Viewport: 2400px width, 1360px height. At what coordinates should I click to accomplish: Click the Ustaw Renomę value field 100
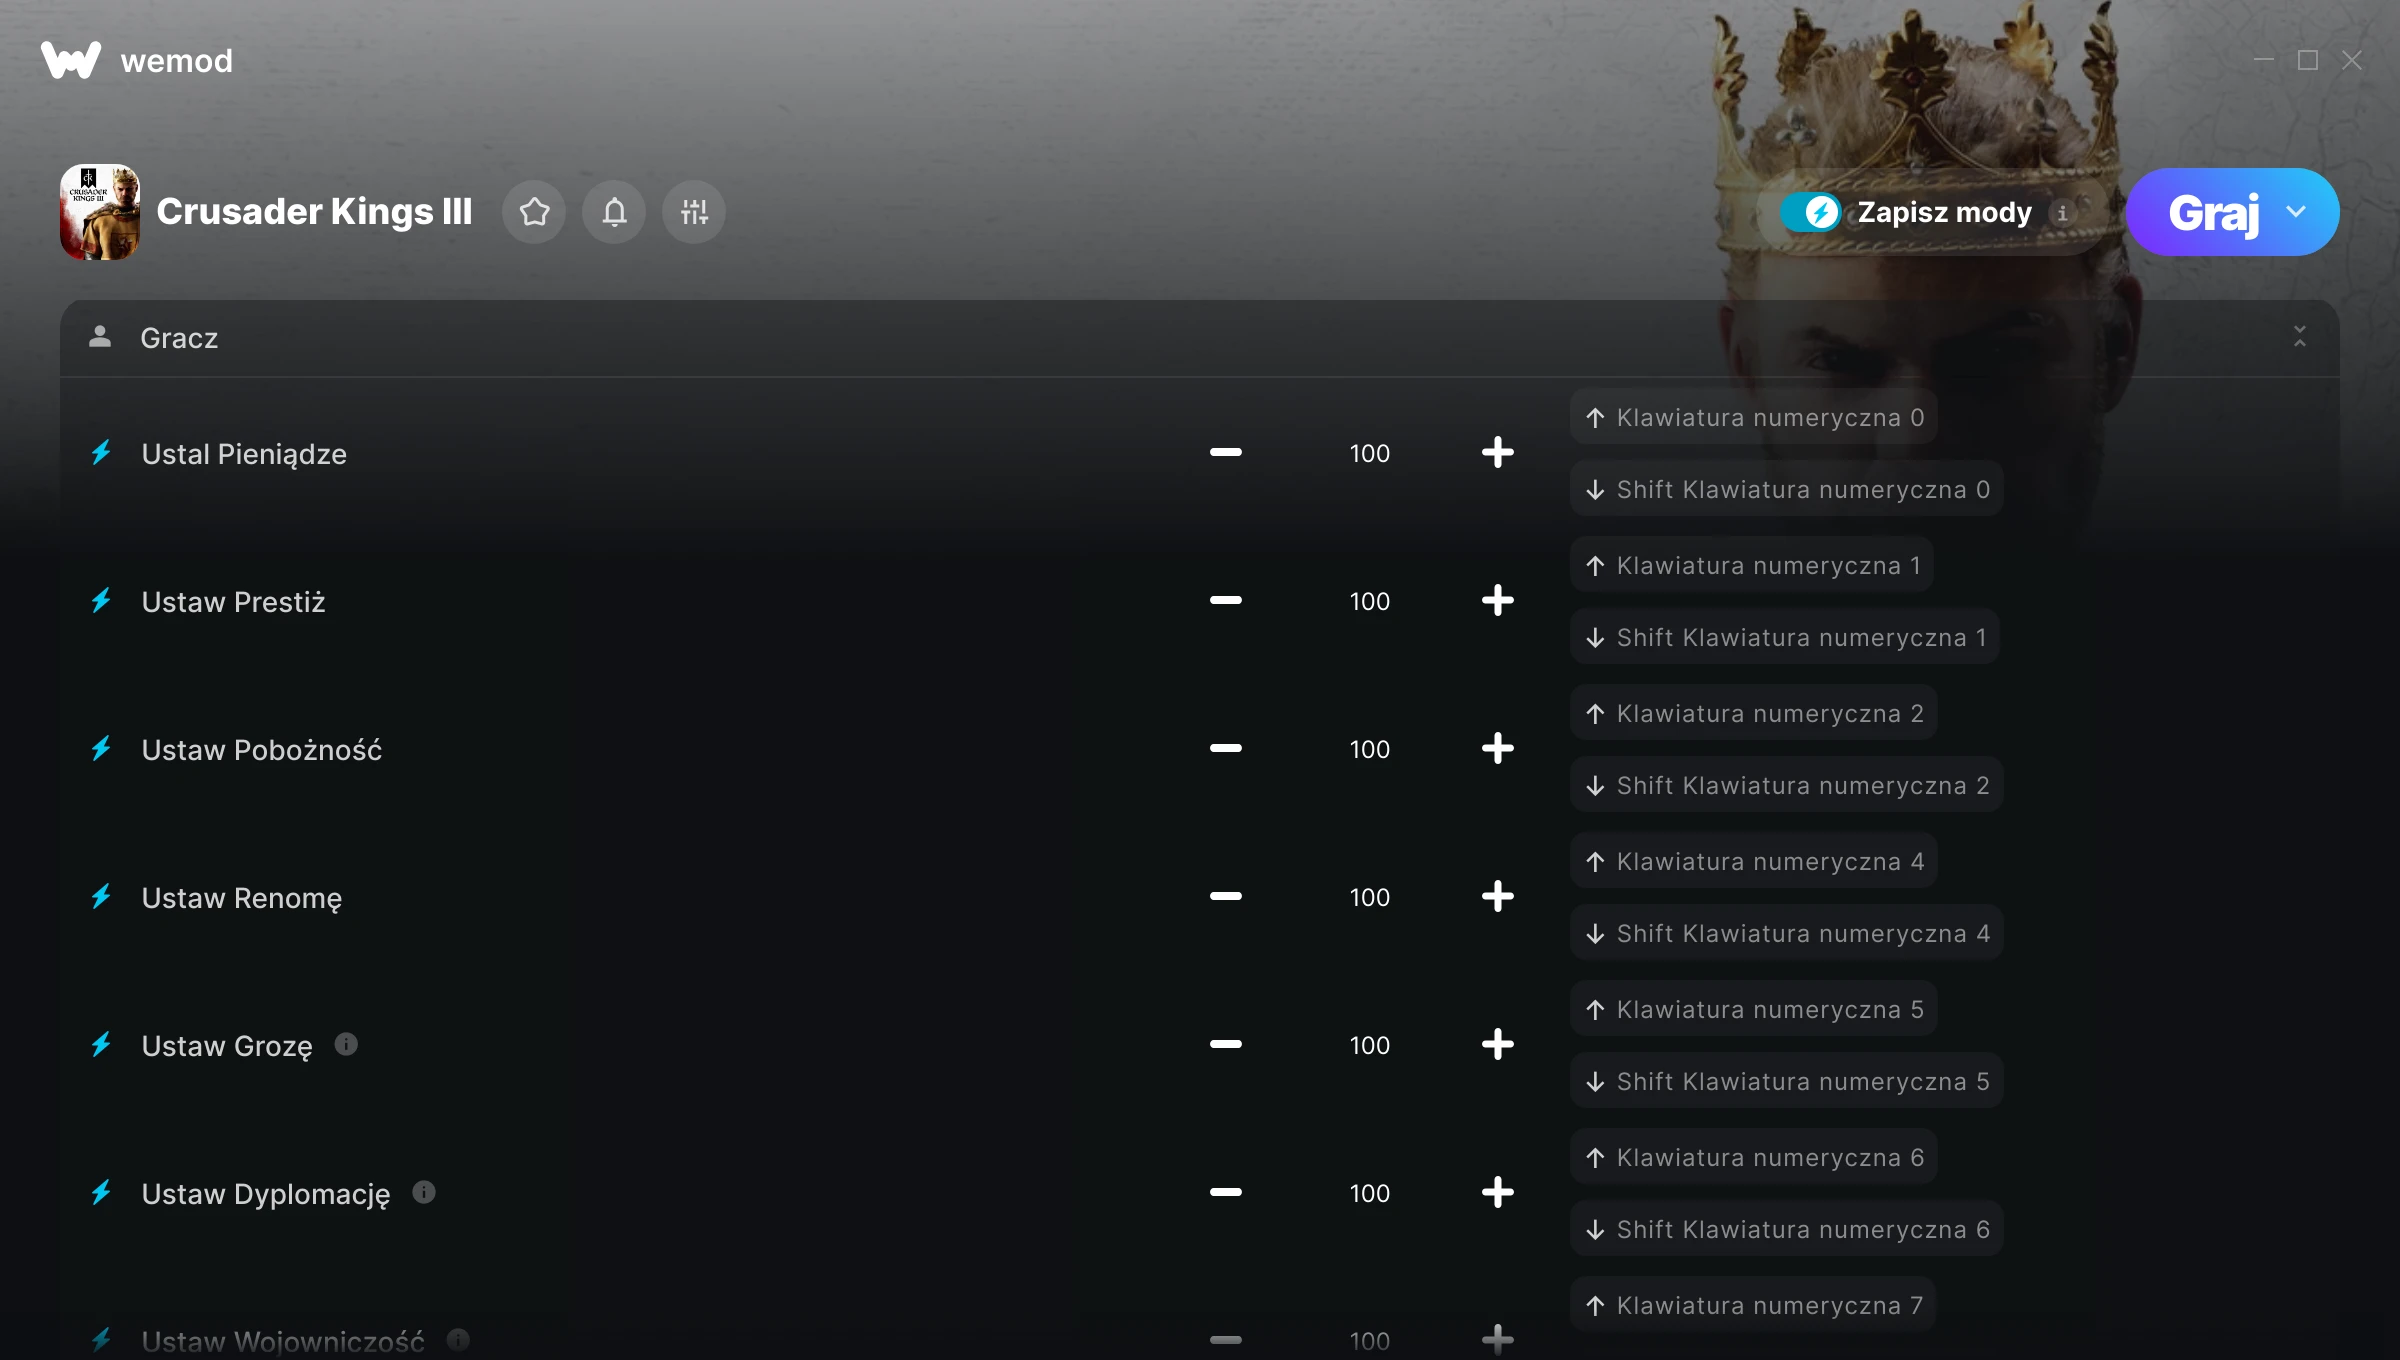(x=1369, y=897)
